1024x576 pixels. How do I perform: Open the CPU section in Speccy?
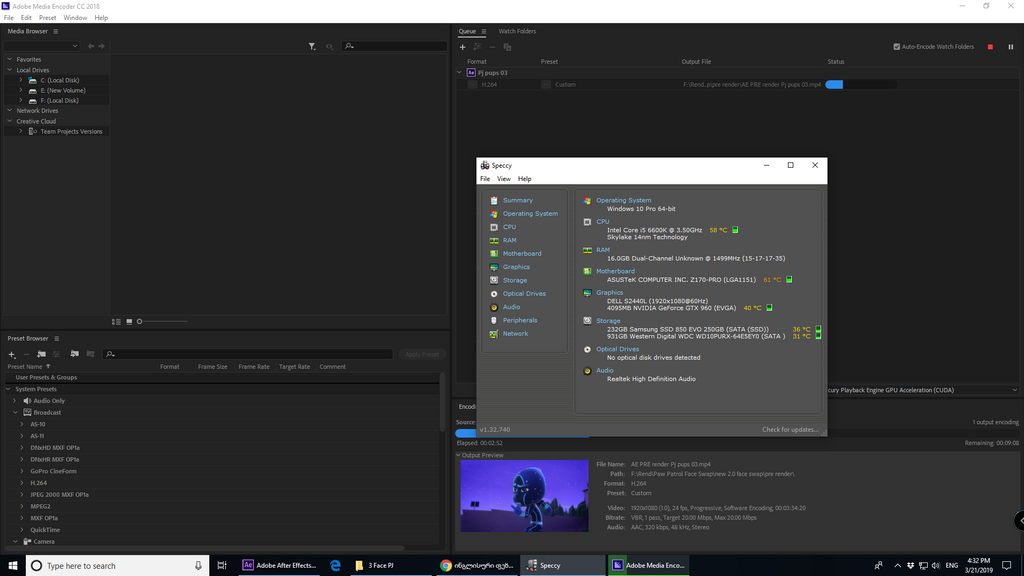(x=509, y=227)
